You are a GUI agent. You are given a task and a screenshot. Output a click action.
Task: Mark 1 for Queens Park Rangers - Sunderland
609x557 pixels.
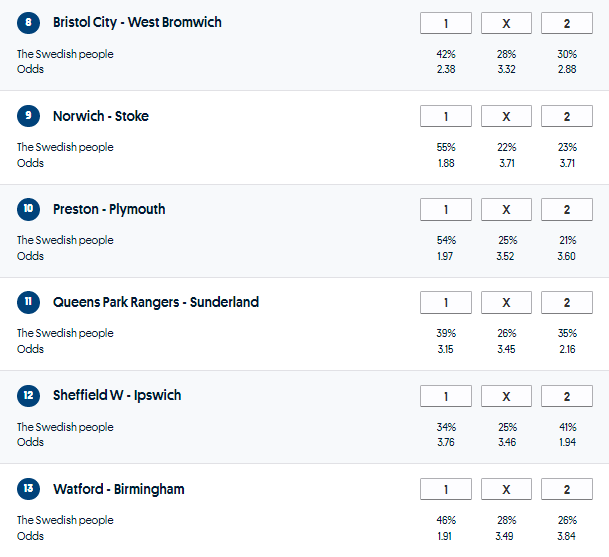point(445,302)
